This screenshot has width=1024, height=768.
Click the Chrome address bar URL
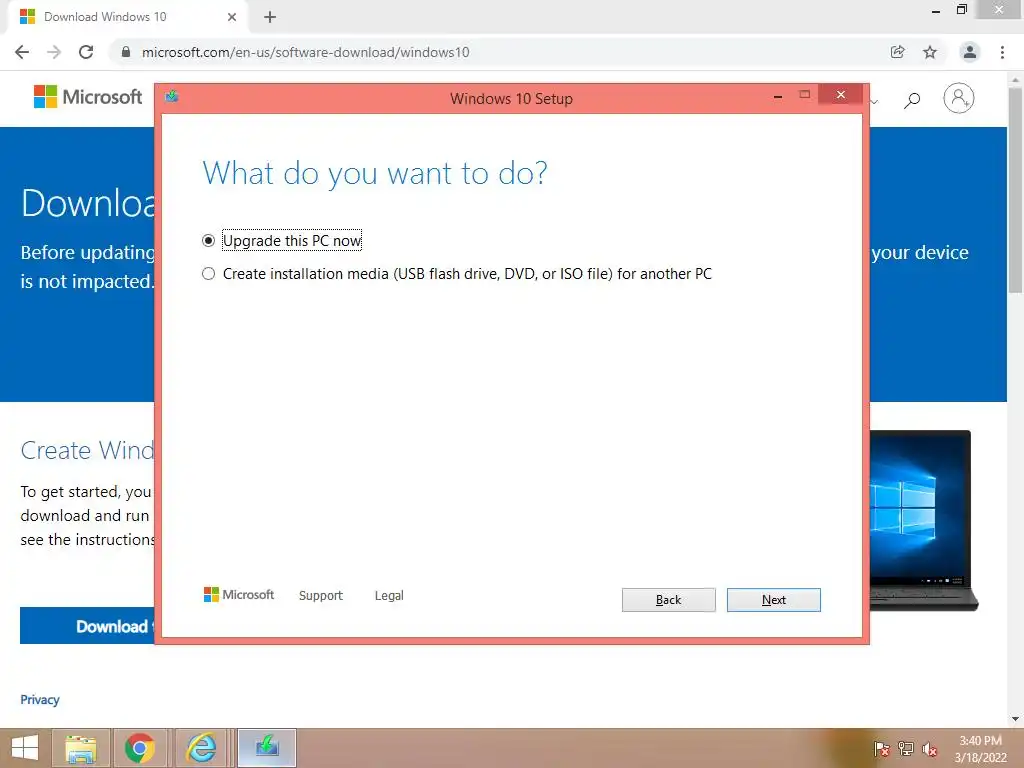point(306,52)
